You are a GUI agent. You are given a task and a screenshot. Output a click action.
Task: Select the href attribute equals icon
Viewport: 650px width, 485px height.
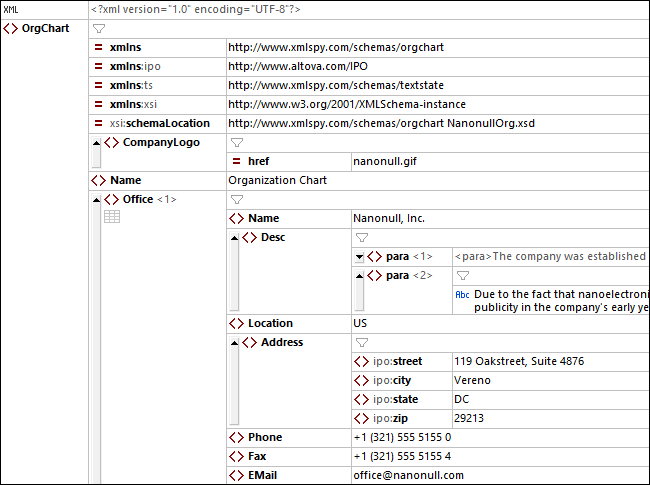[237, 162]
